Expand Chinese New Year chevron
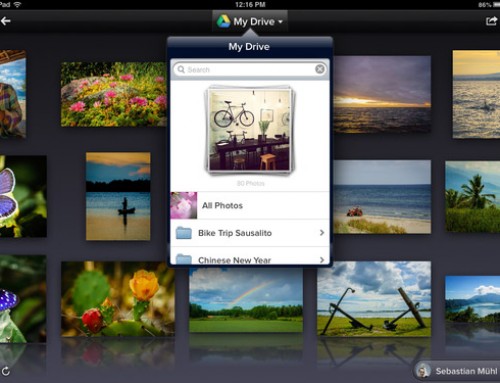This screenshot has height=383, width=500. point(322,260)
